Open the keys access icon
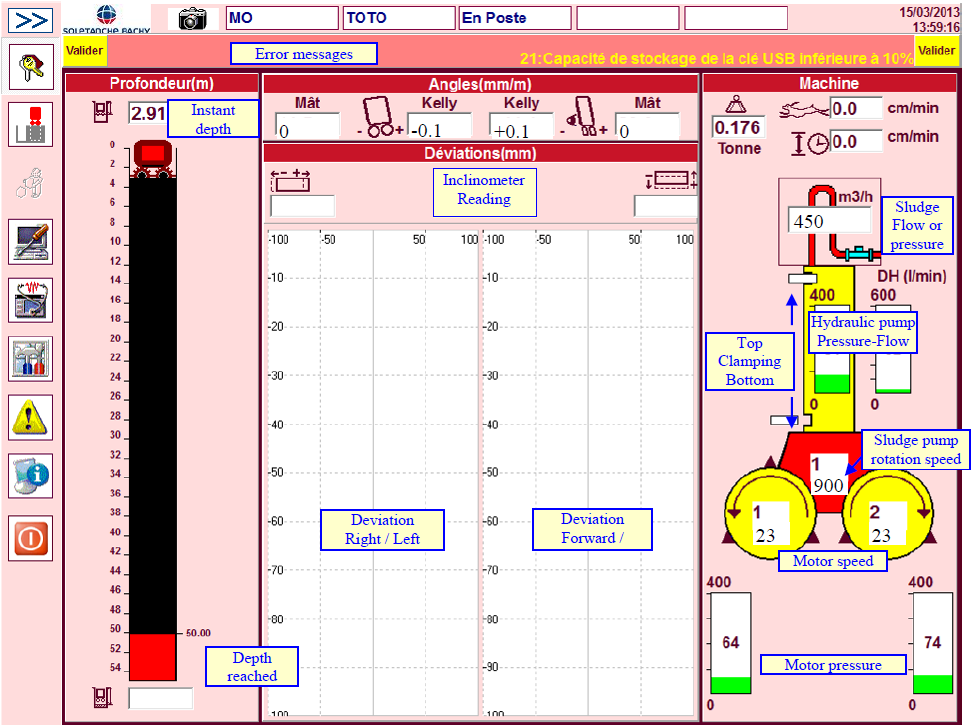The width and height of the screenshot is (972, 727). 31,66
